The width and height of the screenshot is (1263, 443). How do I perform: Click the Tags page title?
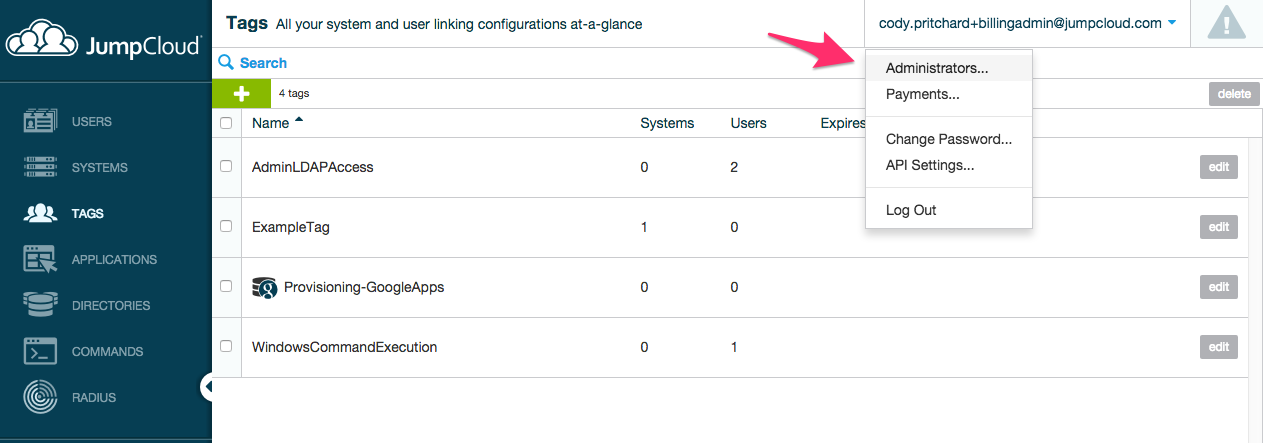247,23
